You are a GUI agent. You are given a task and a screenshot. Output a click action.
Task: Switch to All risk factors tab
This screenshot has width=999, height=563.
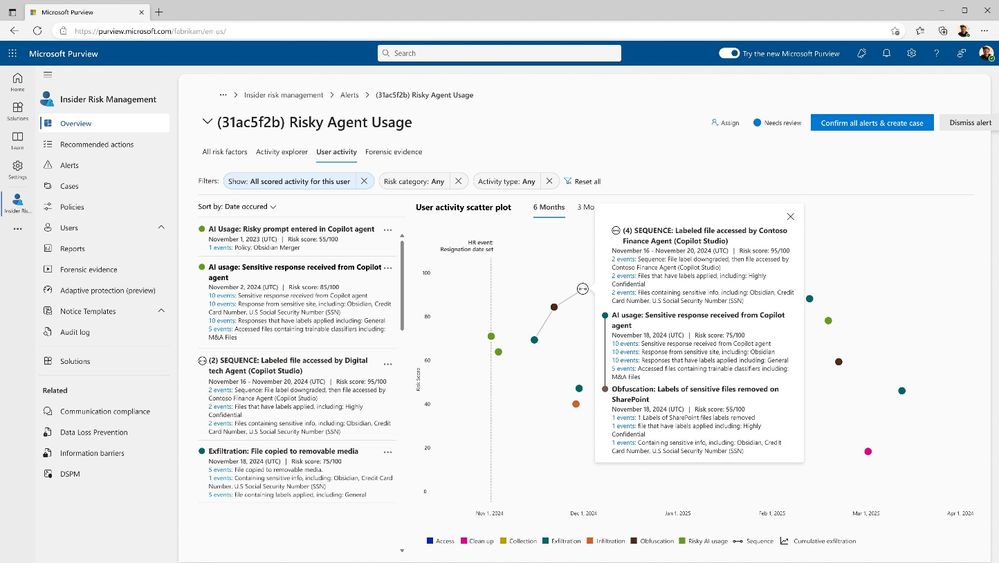pyautogui.click(x=224, y=152)
